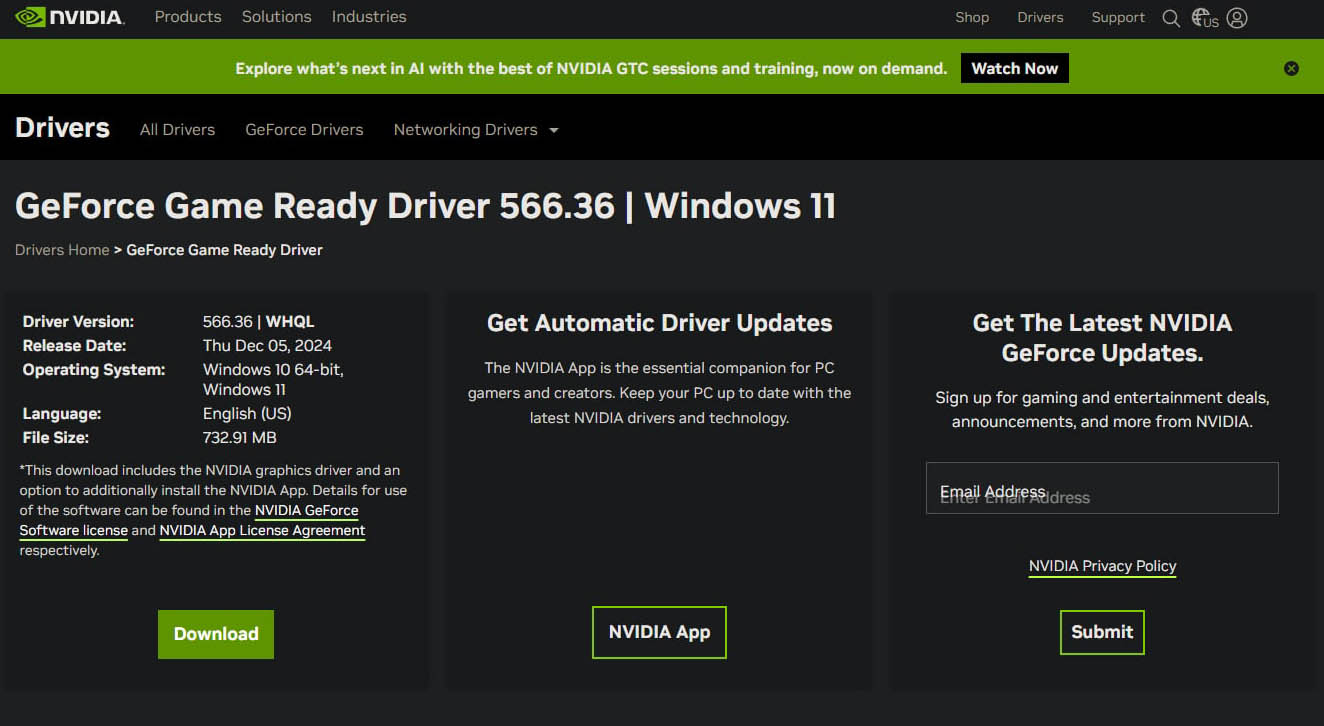Open Drivers link in top navigation
The image size is (1324, 726).
(1040, 17)
